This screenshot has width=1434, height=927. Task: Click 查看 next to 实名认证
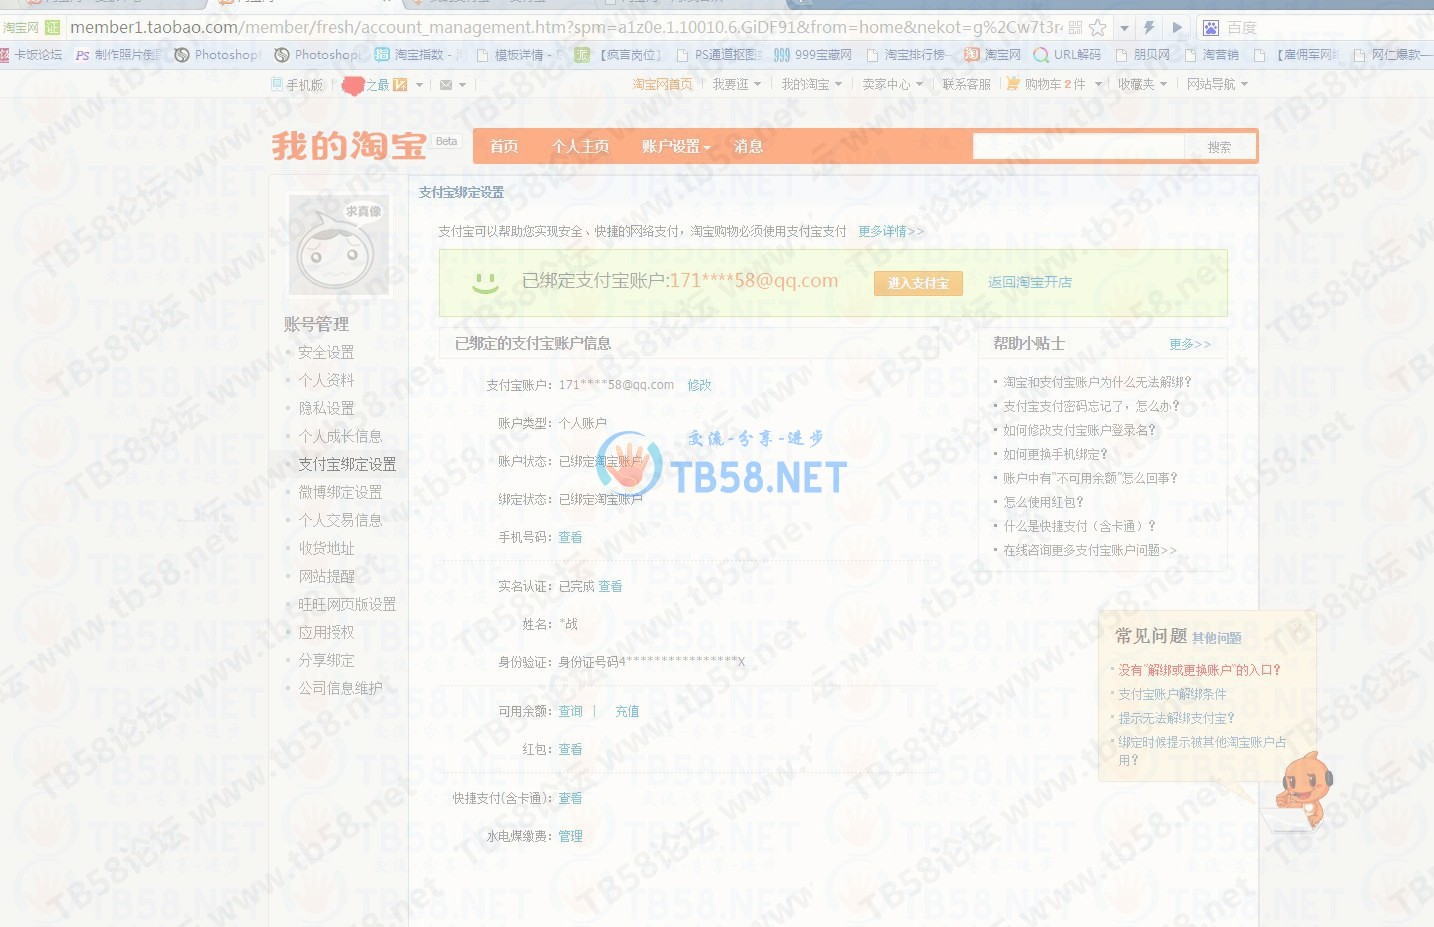(x=610, y=586)
